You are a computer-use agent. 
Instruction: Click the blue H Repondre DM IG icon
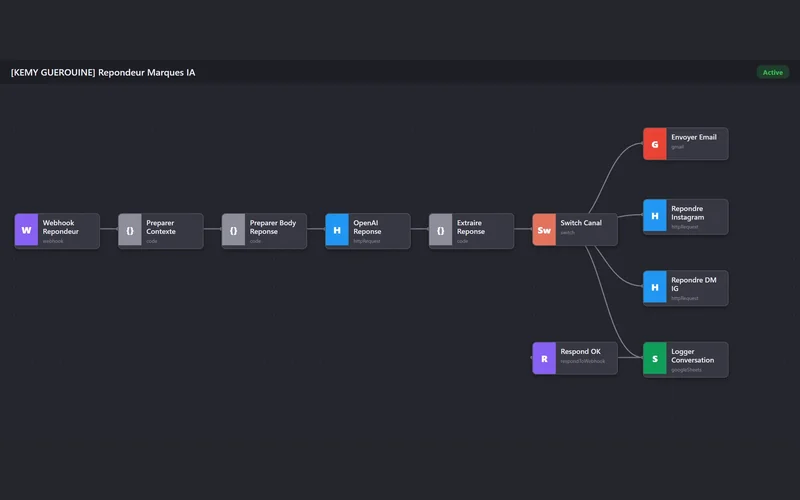pos(655,287)
